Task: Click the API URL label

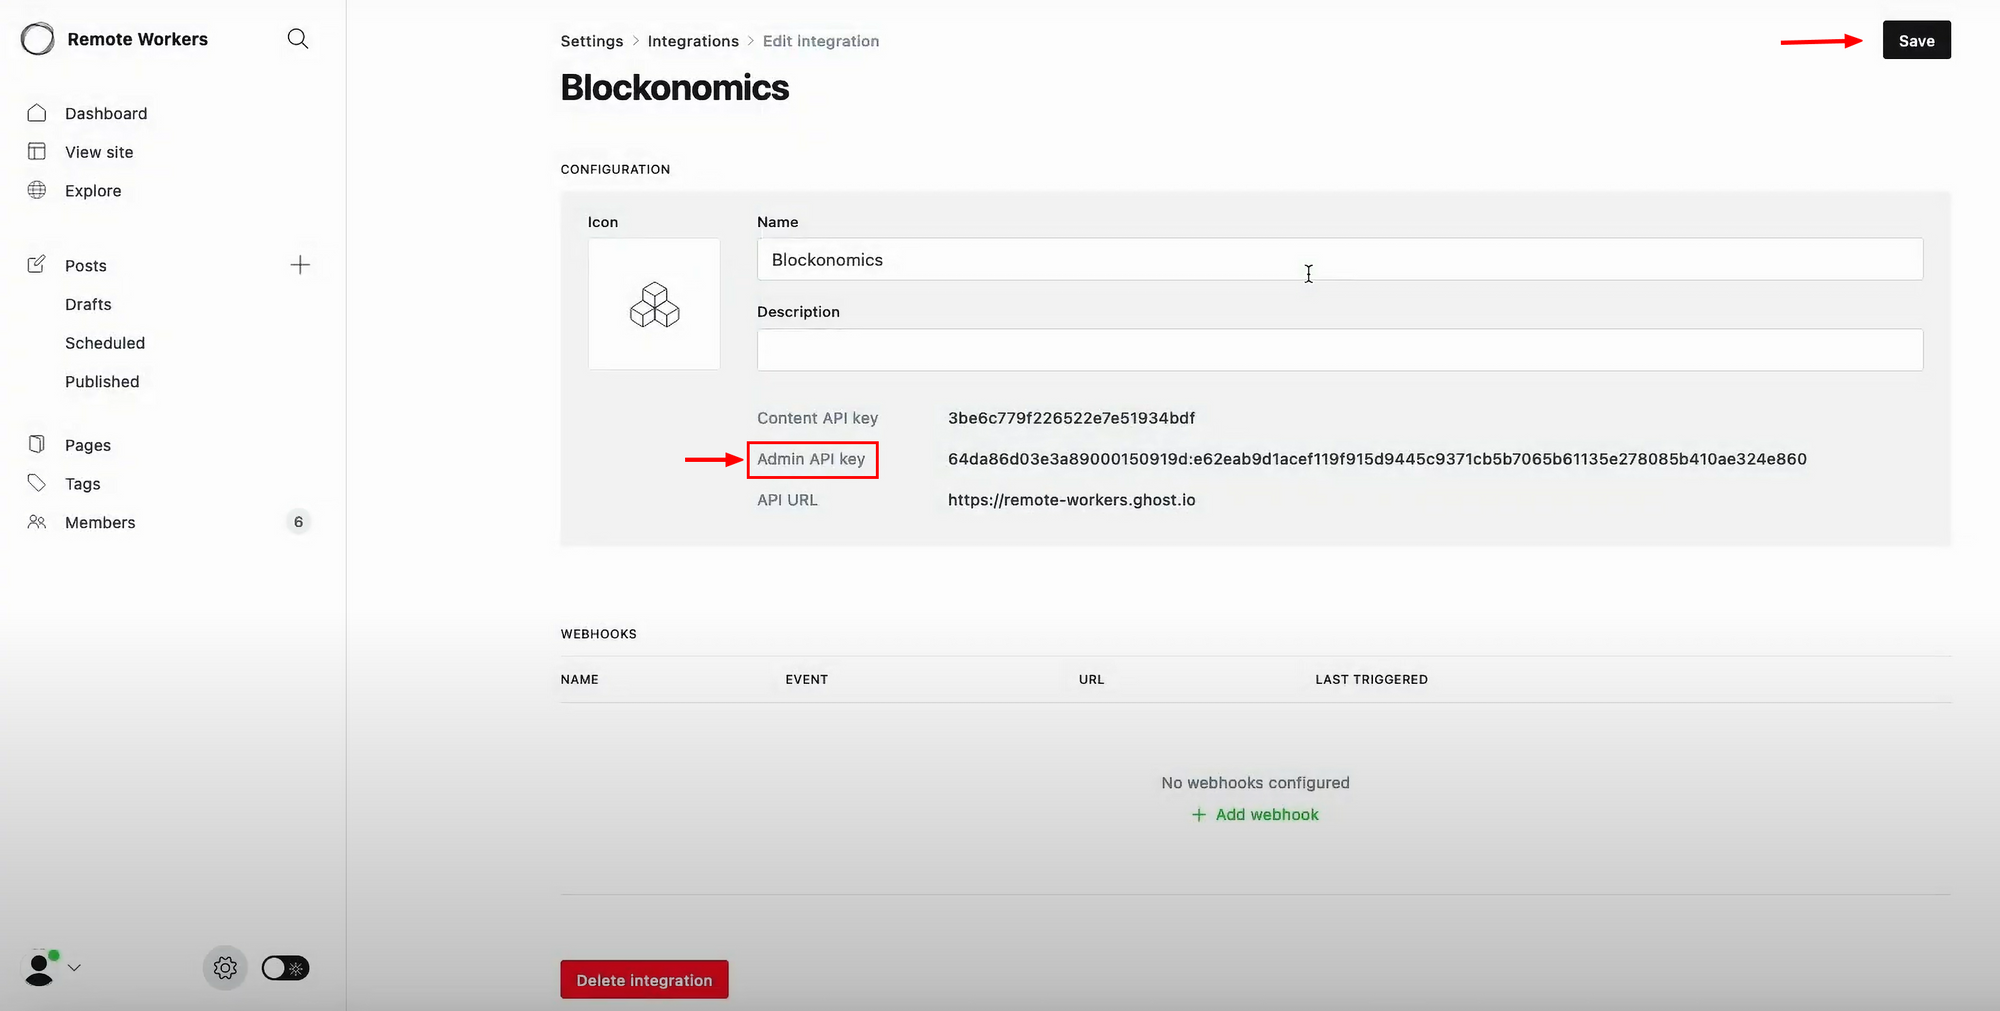Action: (x=787, y=500)
